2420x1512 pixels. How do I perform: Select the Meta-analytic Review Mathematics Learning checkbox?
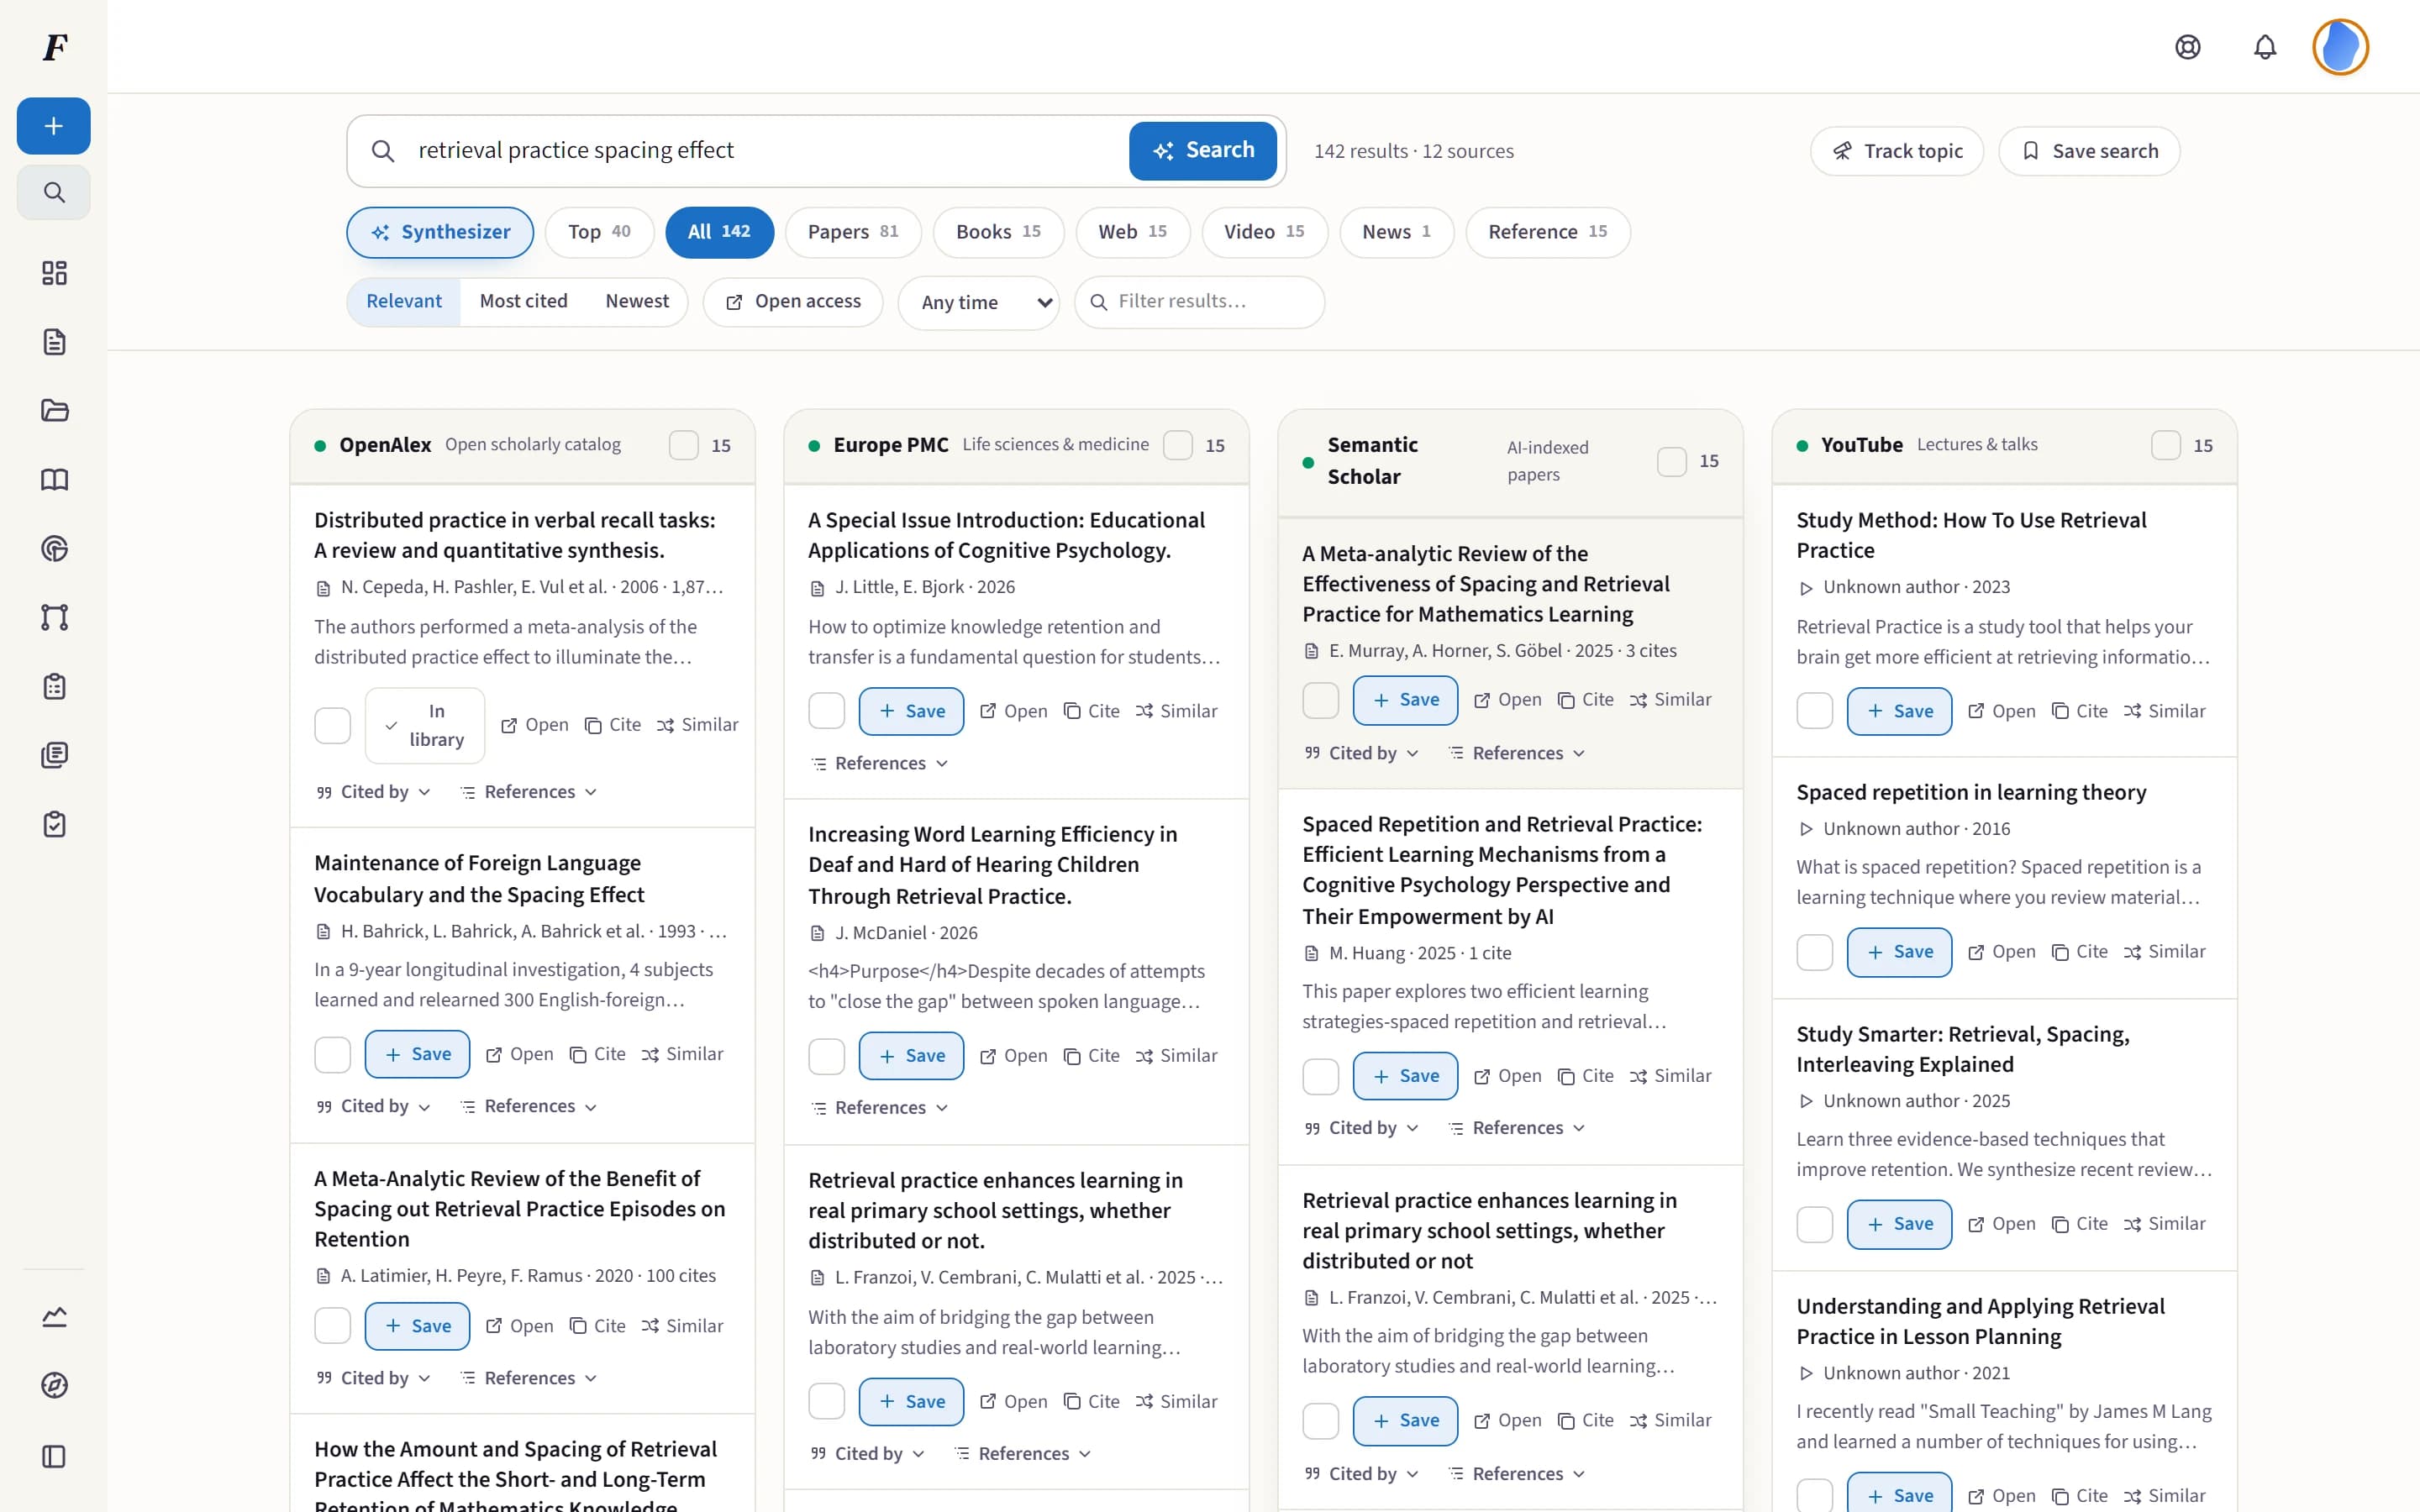click(1320, 700)
